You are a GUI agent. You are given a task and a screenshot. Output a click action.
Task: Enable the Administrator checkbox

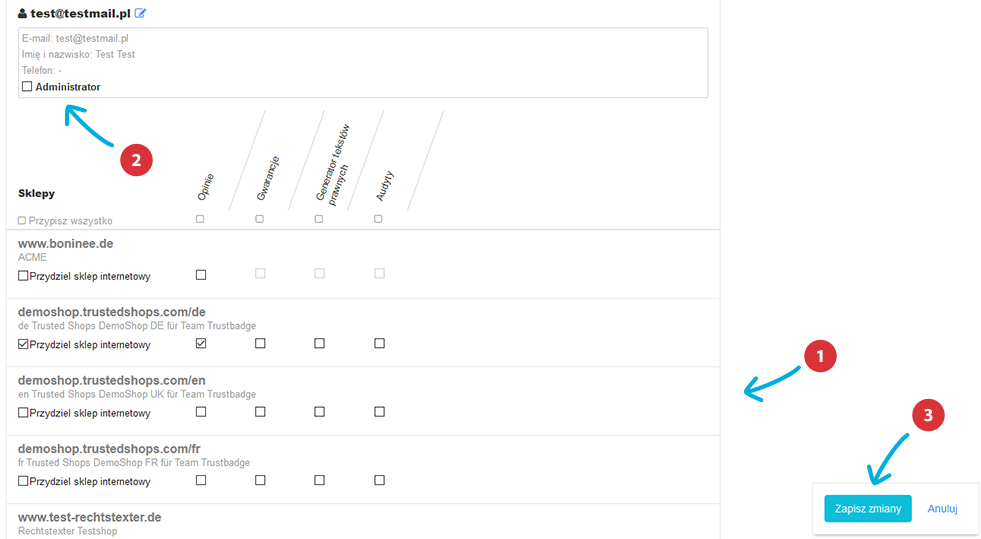[27, 86]
